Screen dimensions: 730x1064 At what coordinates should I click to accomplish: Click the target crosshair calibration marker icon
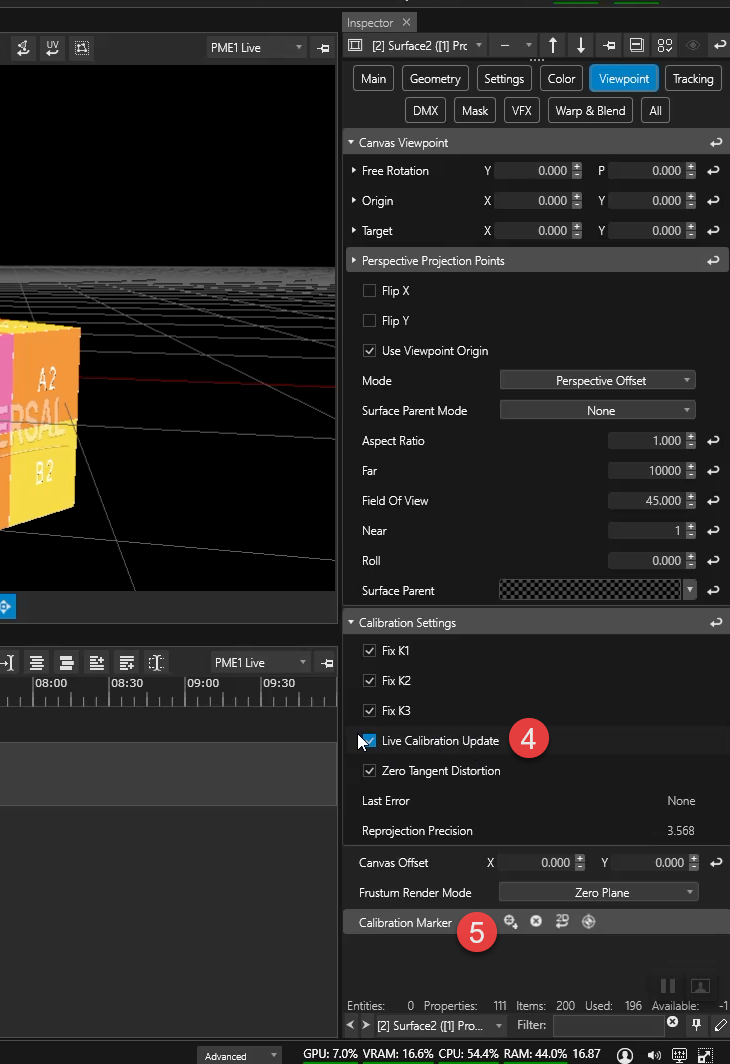(588, 922)
